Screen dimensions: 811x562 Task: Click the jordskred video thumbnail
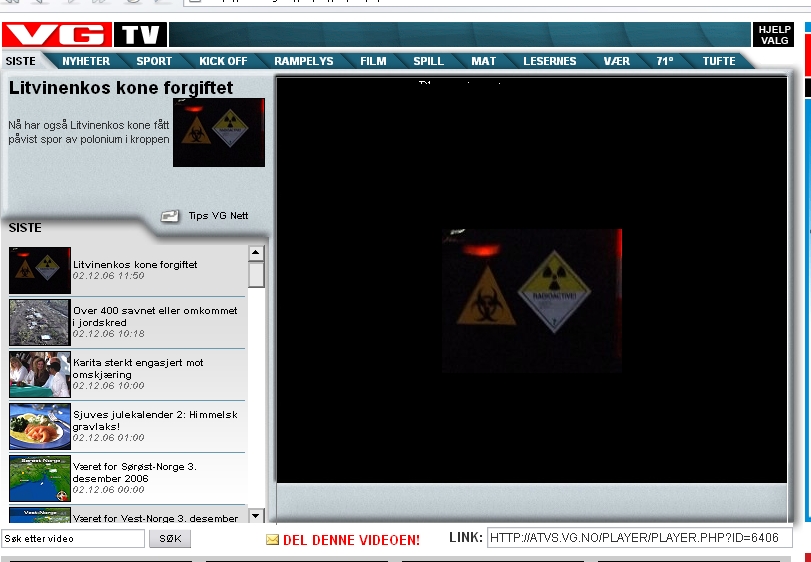(40, 323)
